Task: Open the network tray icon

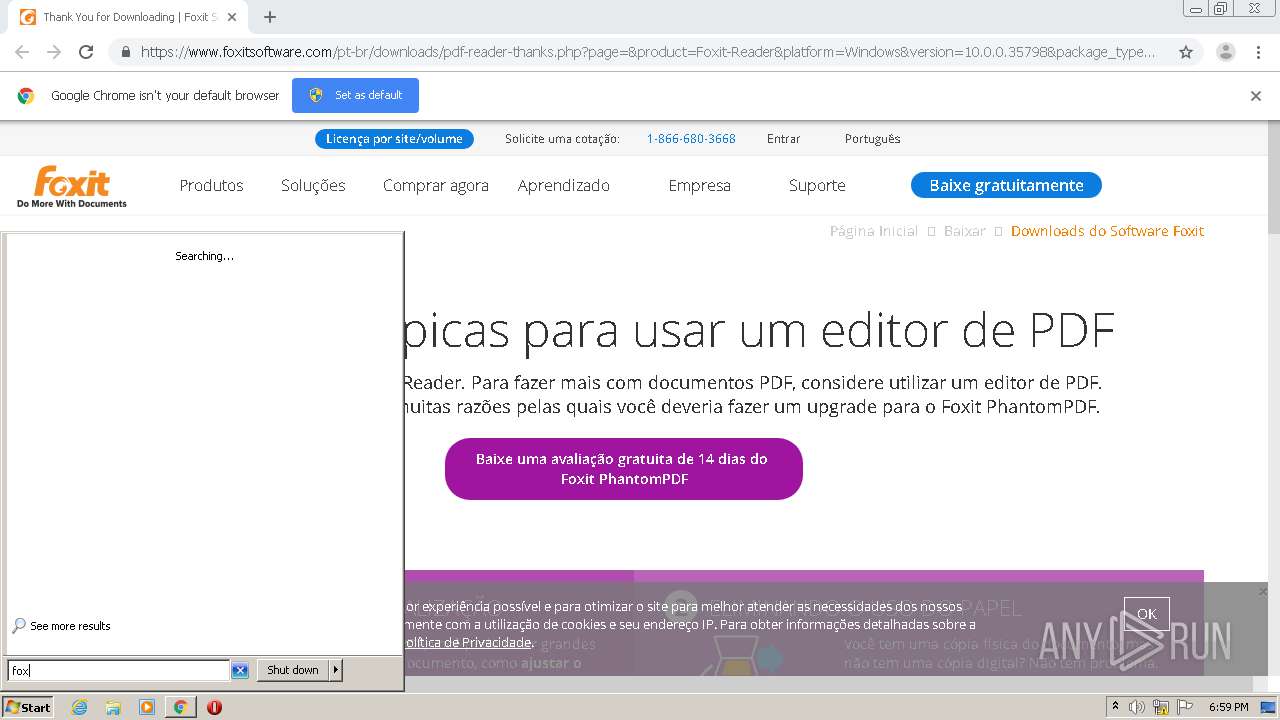Action: (1161, 707)
